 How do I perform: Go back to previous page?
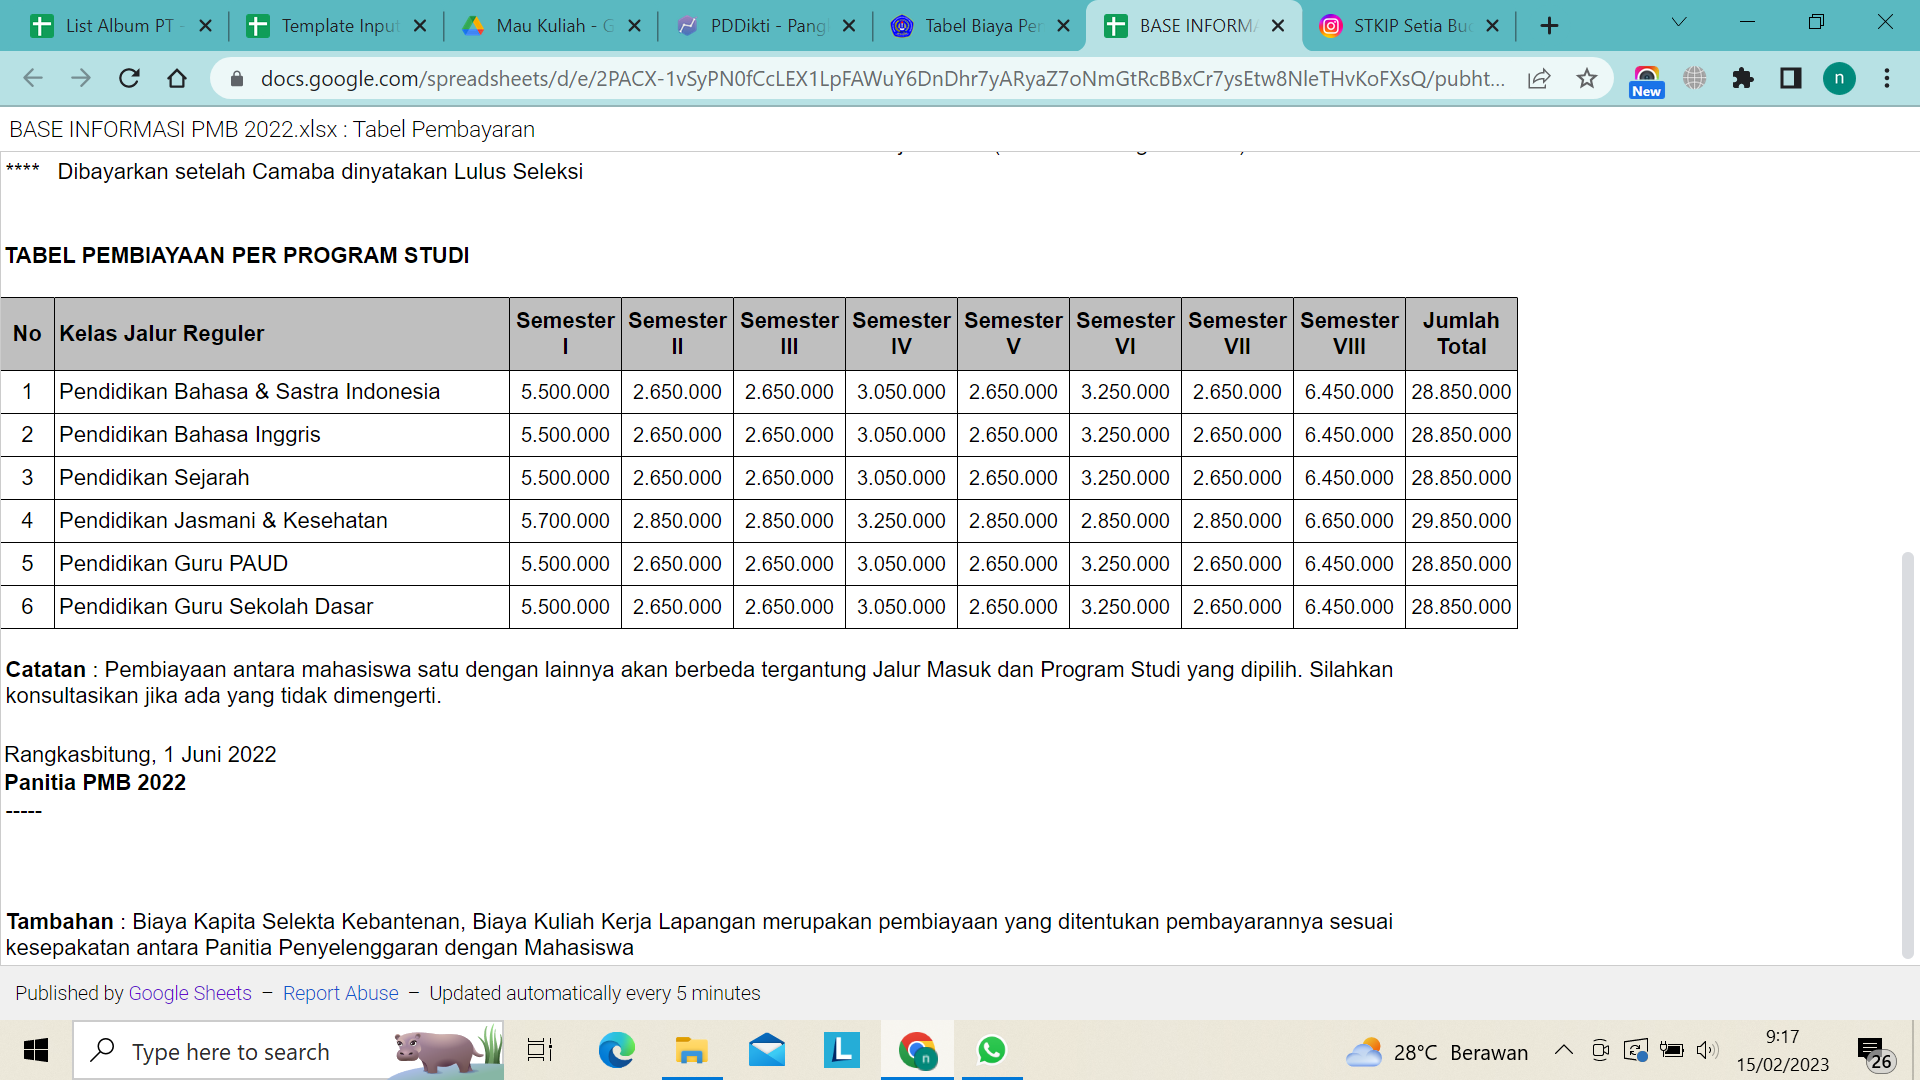click(x=33, y=78)
